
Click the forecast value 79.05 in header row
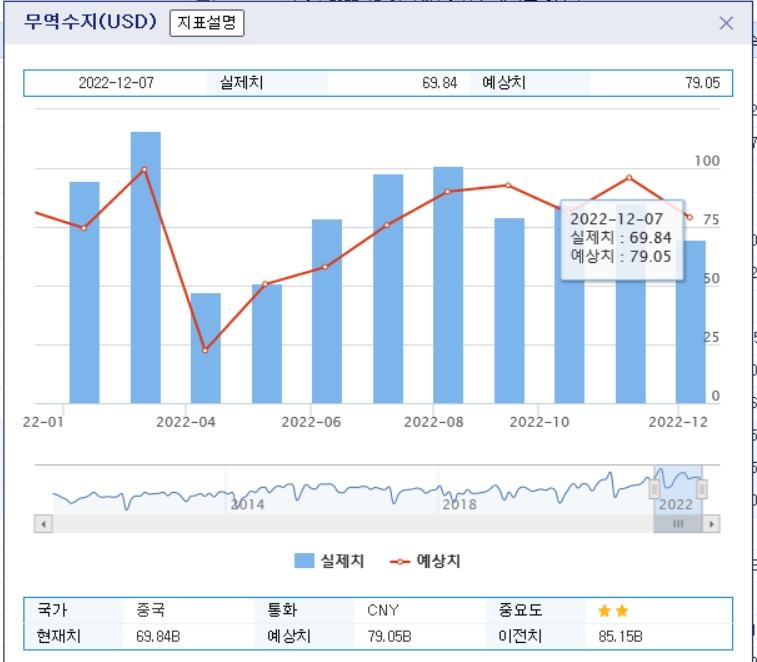[x=702, y=83]
